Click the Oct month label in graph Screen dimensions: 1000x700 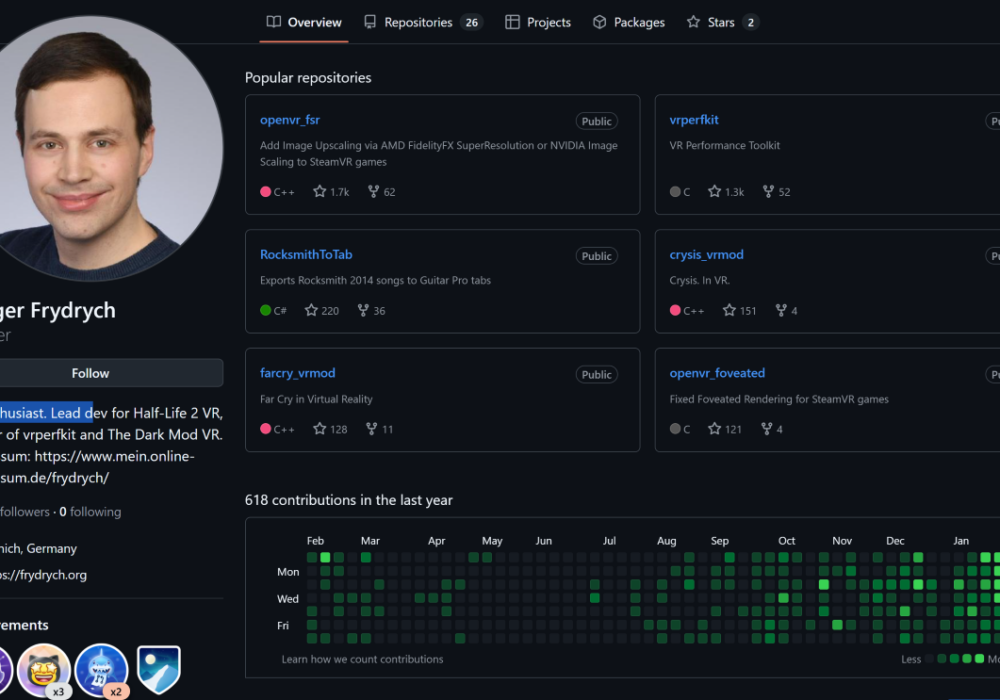coord(786,541)
